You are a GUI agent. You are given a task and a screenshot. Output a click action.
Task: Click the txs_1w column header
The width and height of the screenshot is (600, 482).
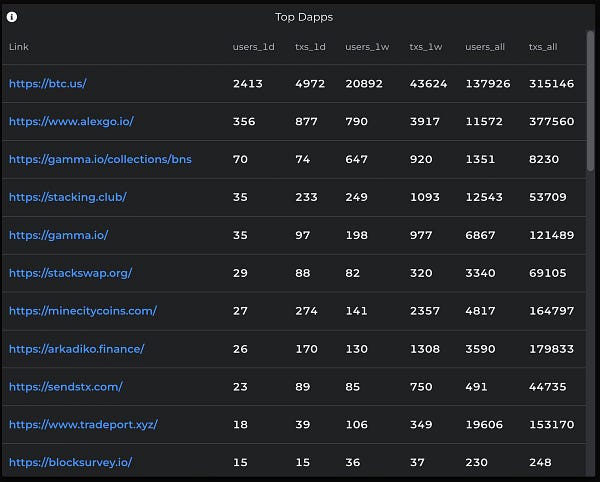[426, 47]
